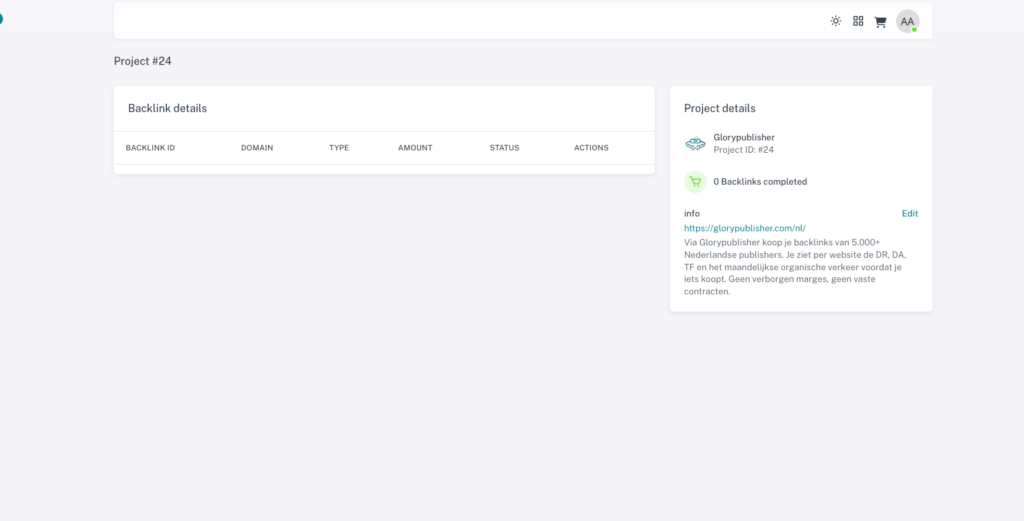
Task: Click the info label in Project details
Action: click(x=692, y=213)
